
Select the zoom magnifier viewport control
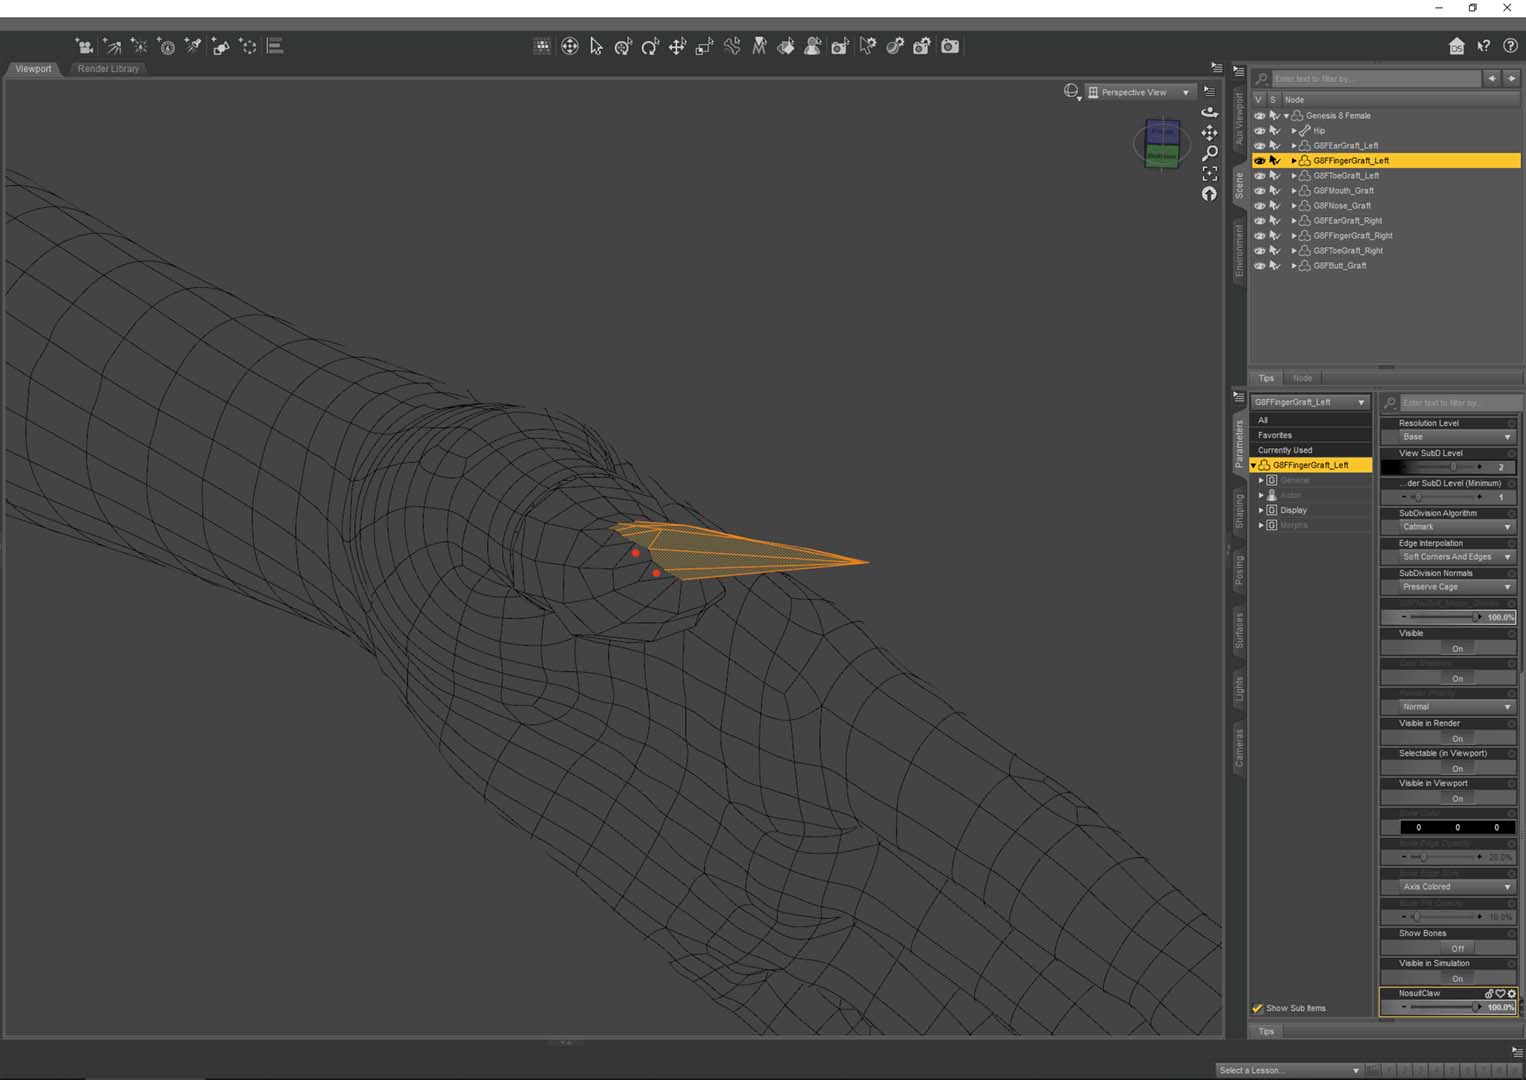1209,153
